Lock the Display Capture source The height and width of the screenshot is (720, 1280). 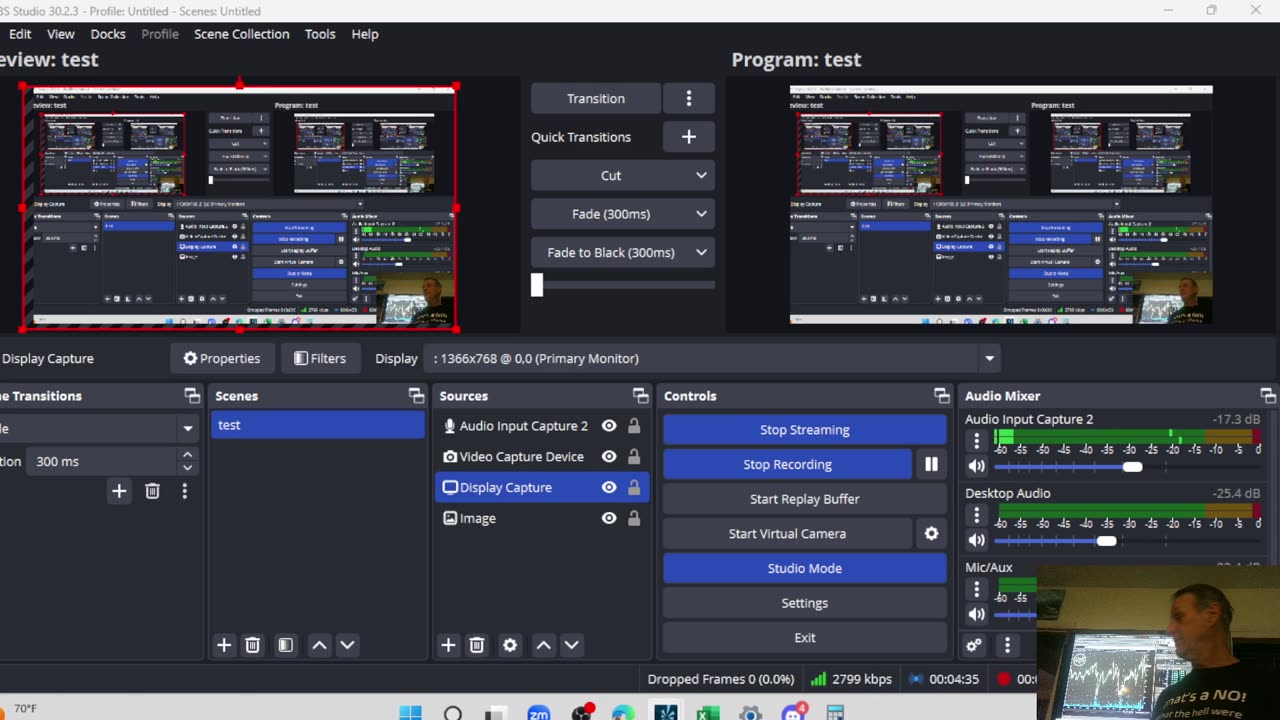coord(634,487)
